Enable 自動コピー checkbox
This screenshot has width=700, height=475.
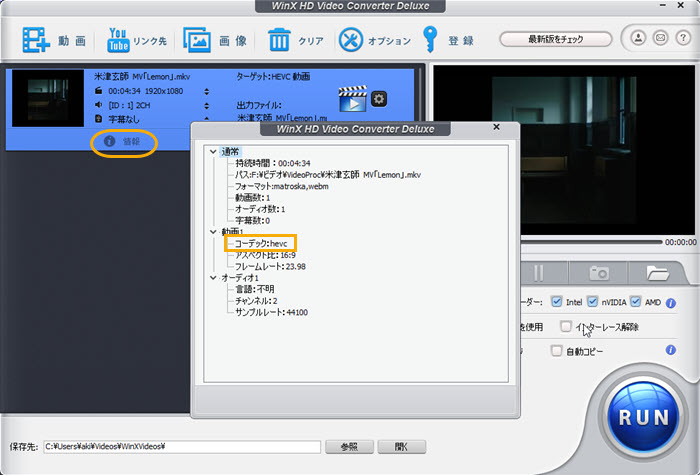pyautogui.click(x=556, y=351)
